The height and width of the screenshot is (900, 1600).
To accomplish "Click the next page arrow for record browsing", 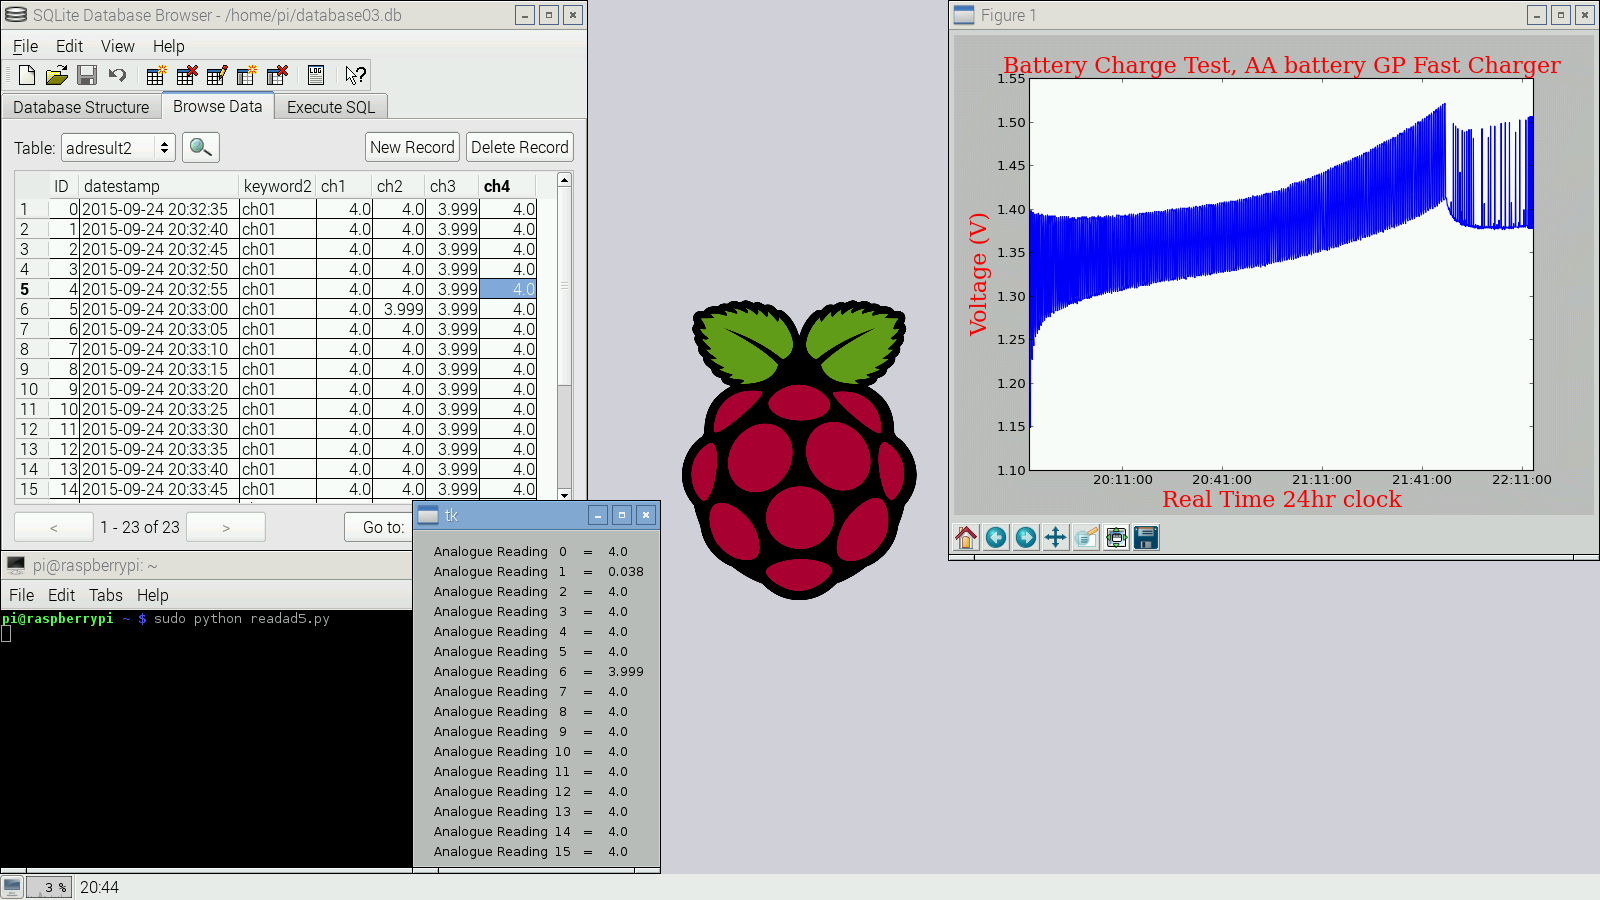I will click(x=225, y=526).
